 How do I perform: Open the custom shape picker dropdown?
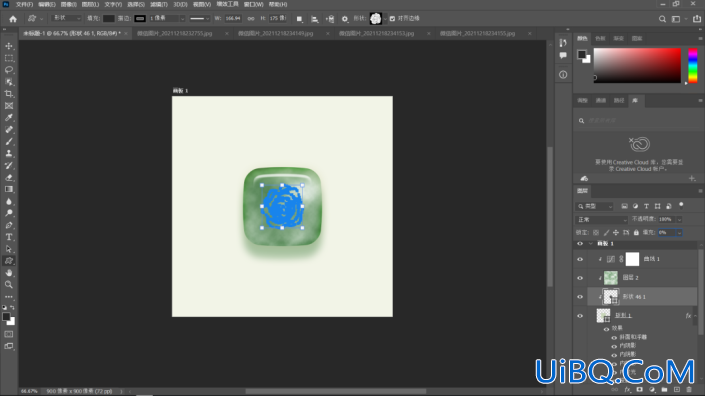click(385, 19)
